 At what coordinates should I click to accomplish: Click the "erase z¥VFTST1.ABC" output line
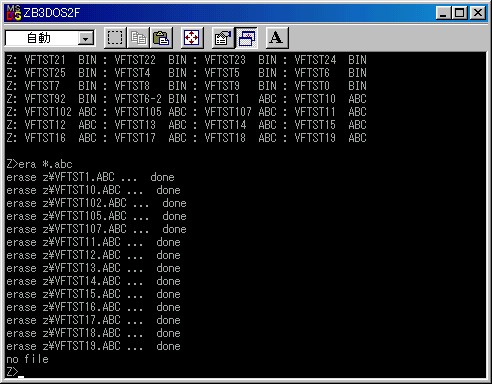pos(90,177)
